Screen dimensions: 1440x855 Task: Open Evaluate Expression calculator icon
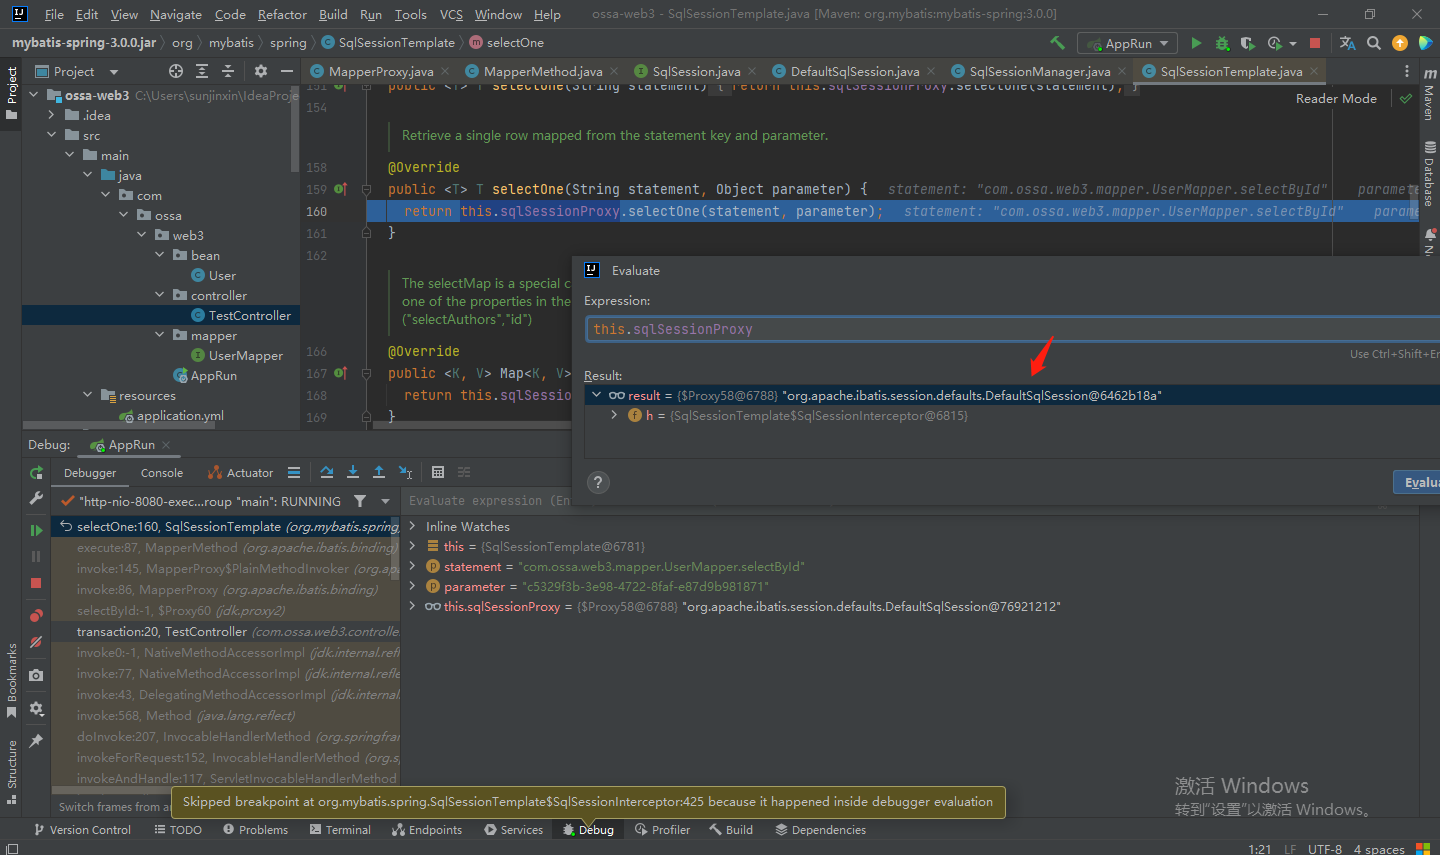pyautogui.click(x=438, y=472)
